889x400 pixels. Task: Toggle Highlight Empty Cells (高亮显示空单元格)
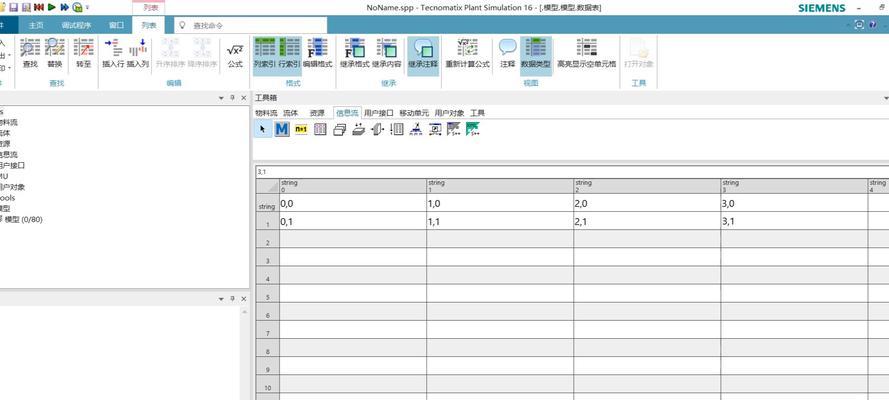586,53
